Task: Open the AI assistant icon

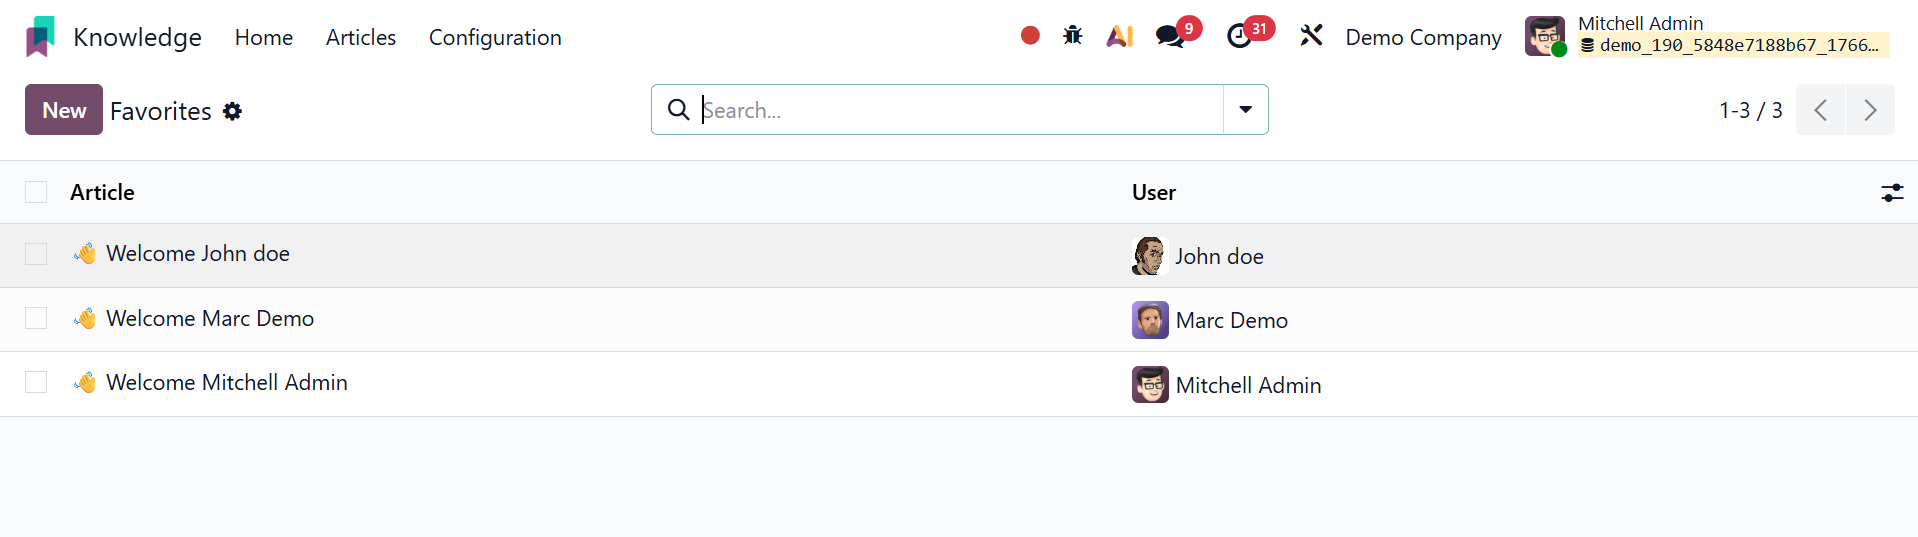Action: 1120,37
